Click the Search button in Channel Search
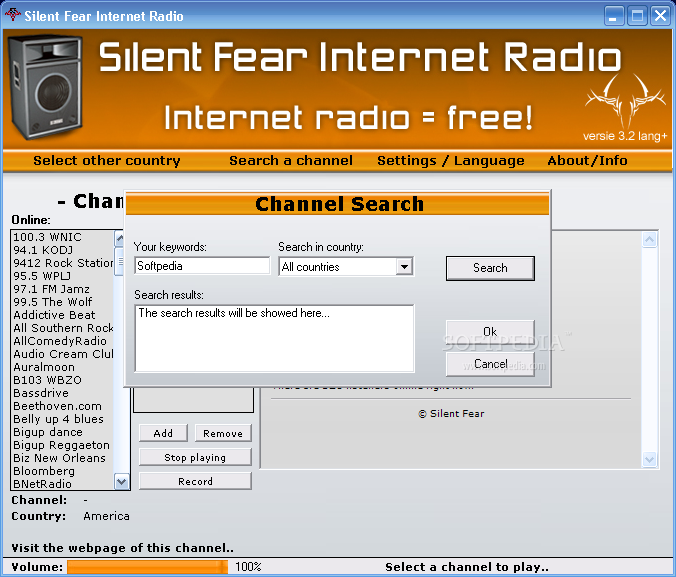676x577 pixels. click(490, 268)
